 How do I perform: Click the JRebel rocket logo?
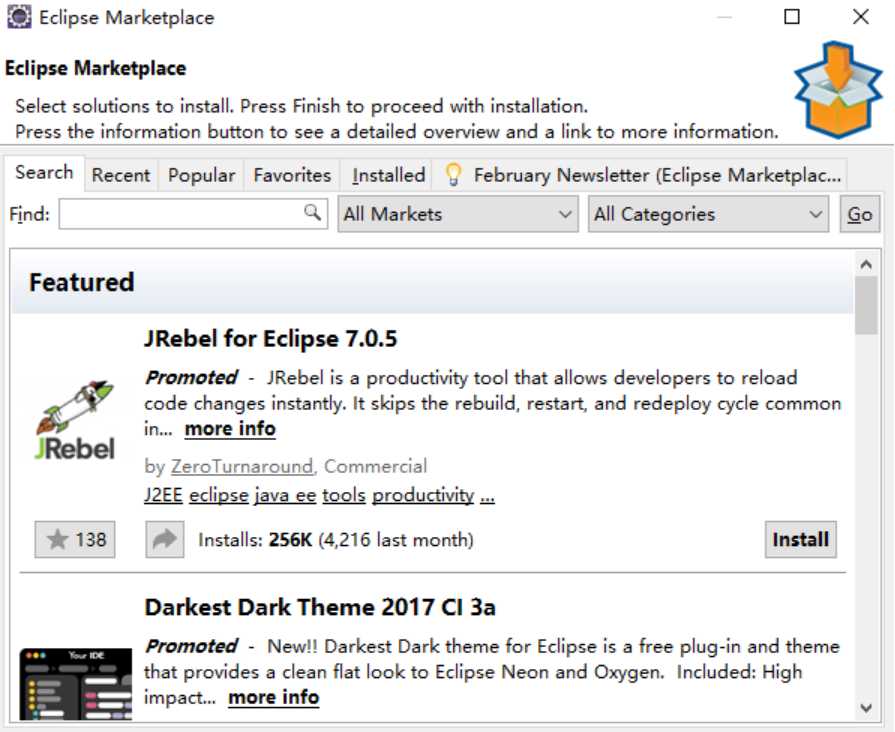tap(75, 420)
